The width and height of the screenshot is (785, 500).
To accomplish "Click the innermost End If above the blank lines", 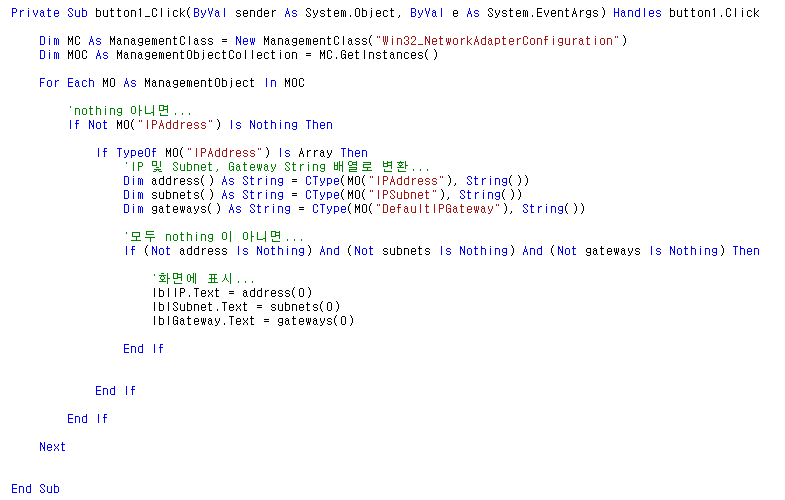I will click(143, 349).
